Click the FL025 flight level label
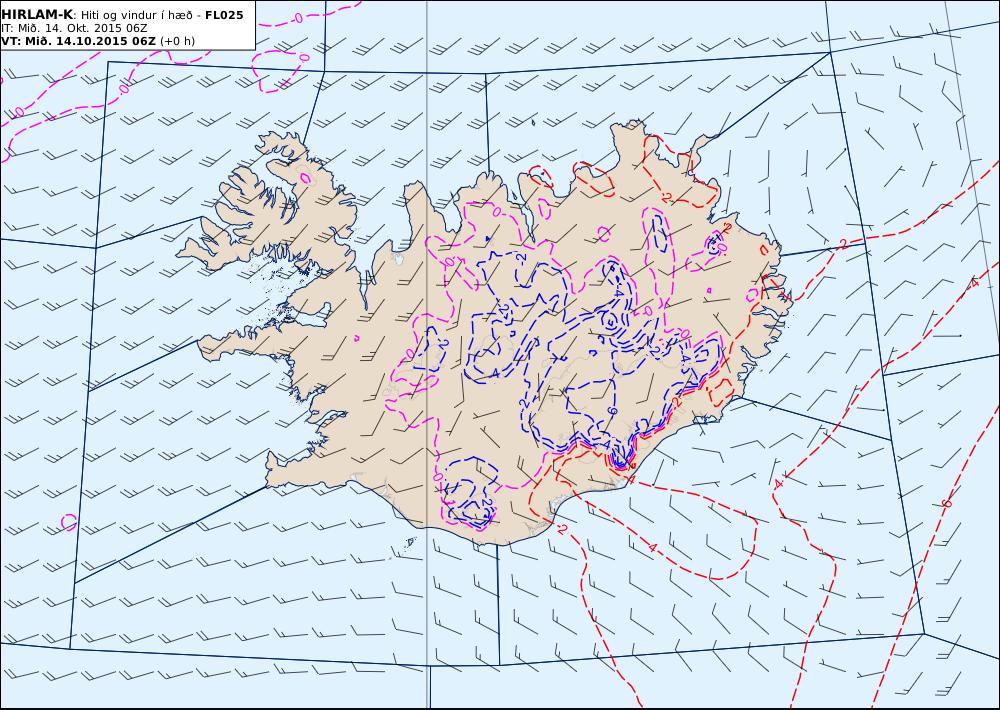The width and height of the screenshot is (1000, 710). click(x=224, y=15)
